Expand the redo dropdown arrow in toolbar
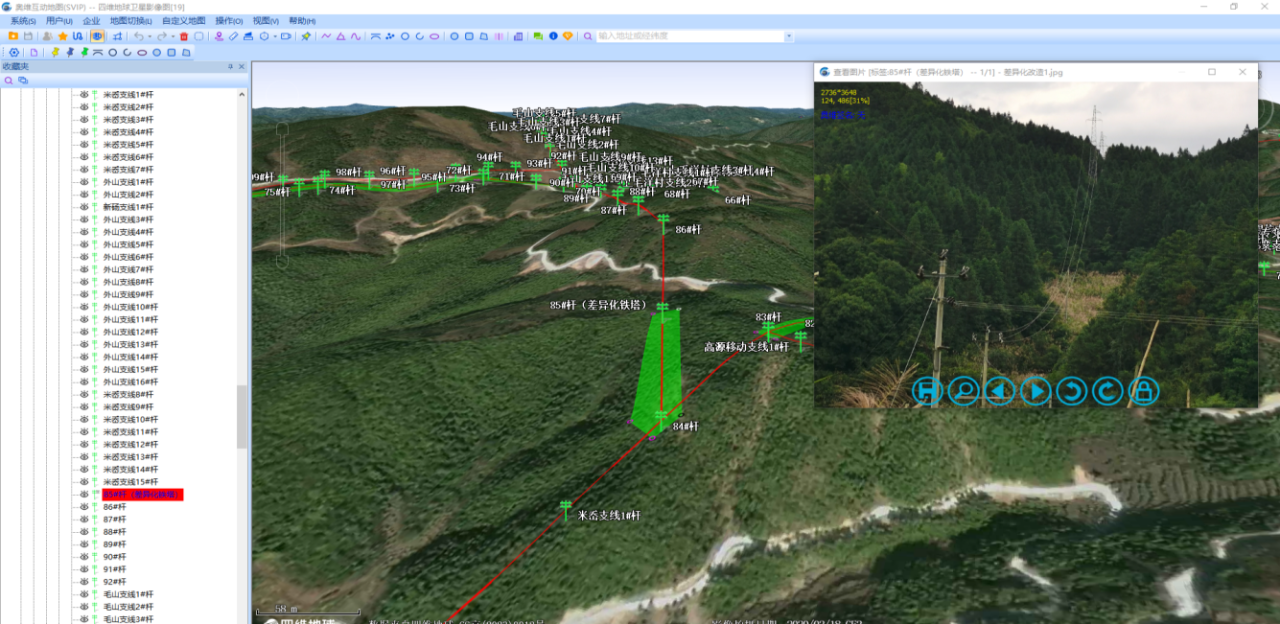1280x624 pixels. point(172,36)
